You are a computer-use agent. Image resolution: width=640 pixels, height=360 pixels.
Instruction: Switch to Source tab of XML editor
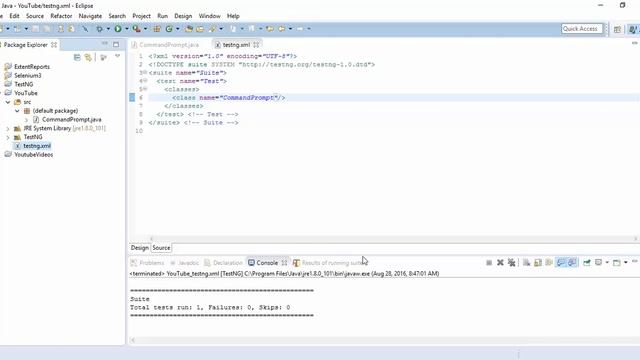(x=161, y=248)
